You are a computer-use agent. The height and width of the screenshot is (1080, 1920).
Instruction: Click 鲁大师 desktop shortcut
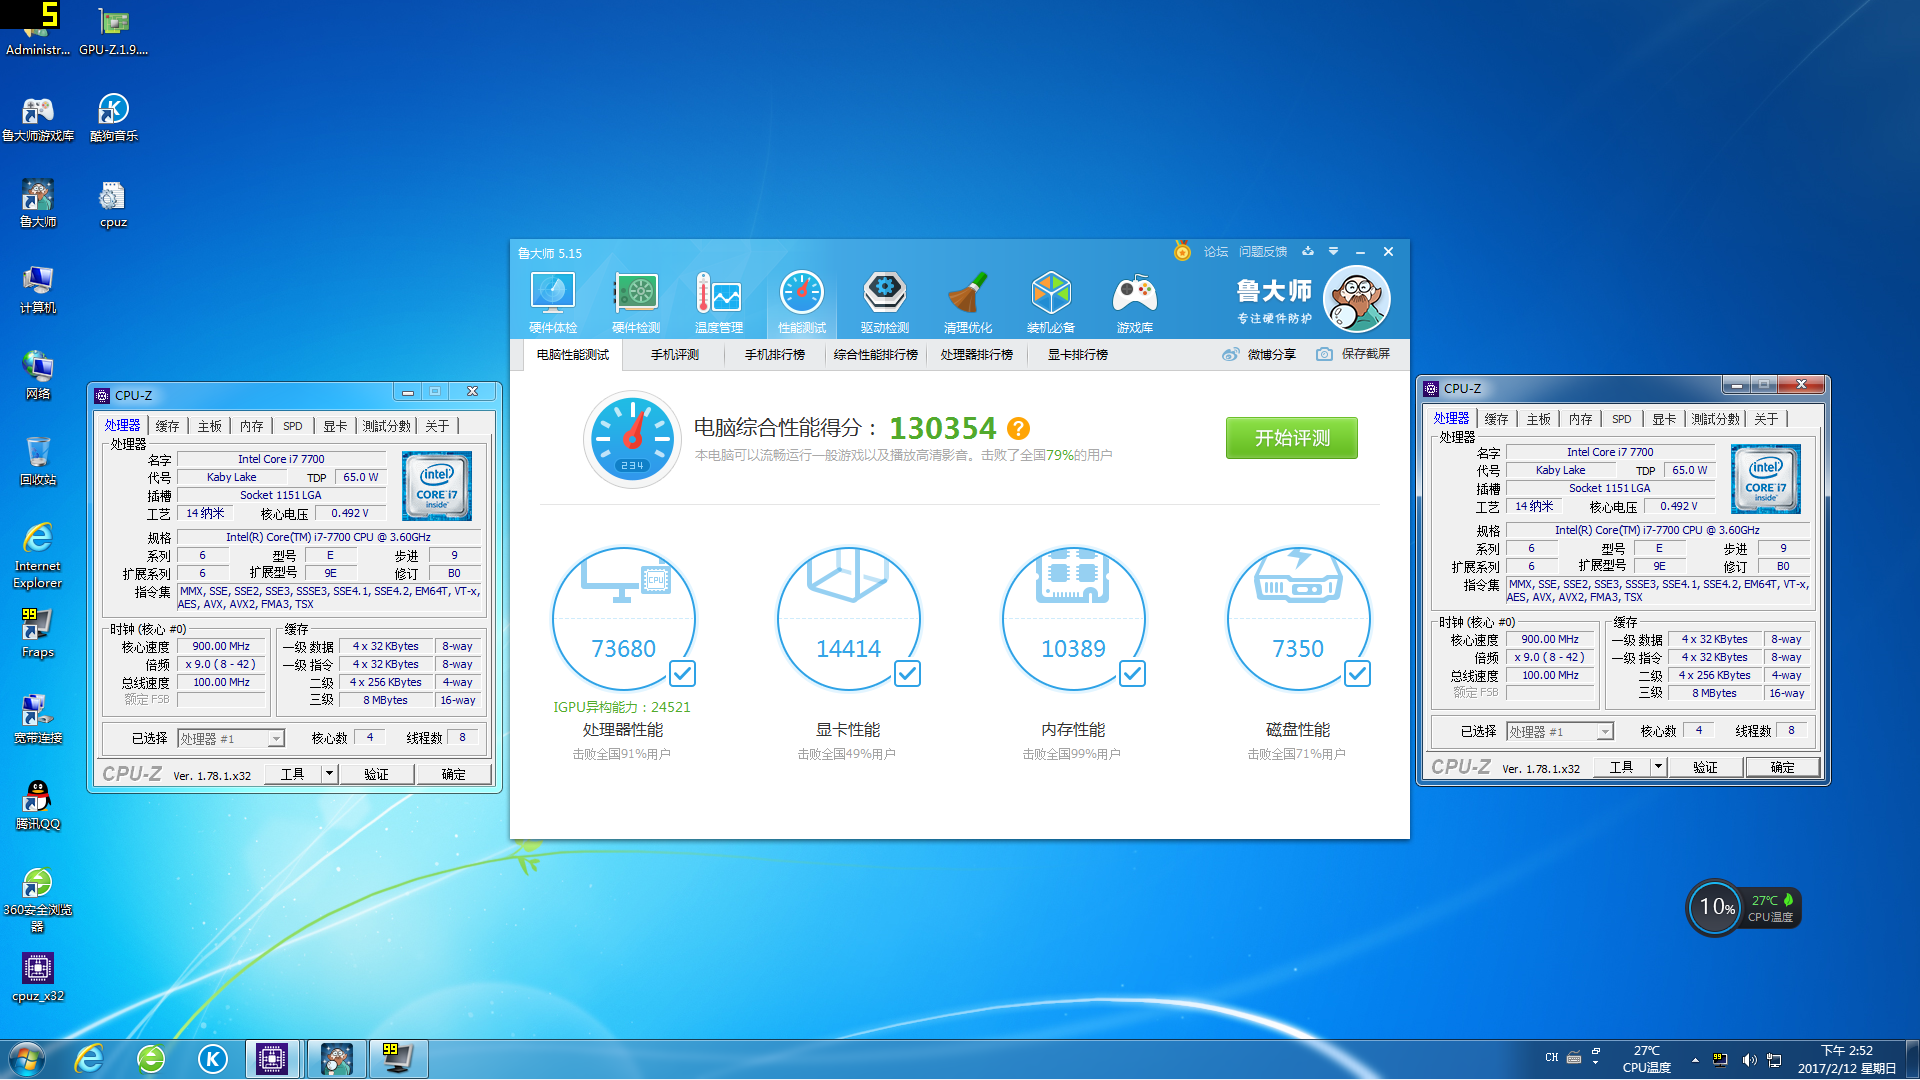38,204
